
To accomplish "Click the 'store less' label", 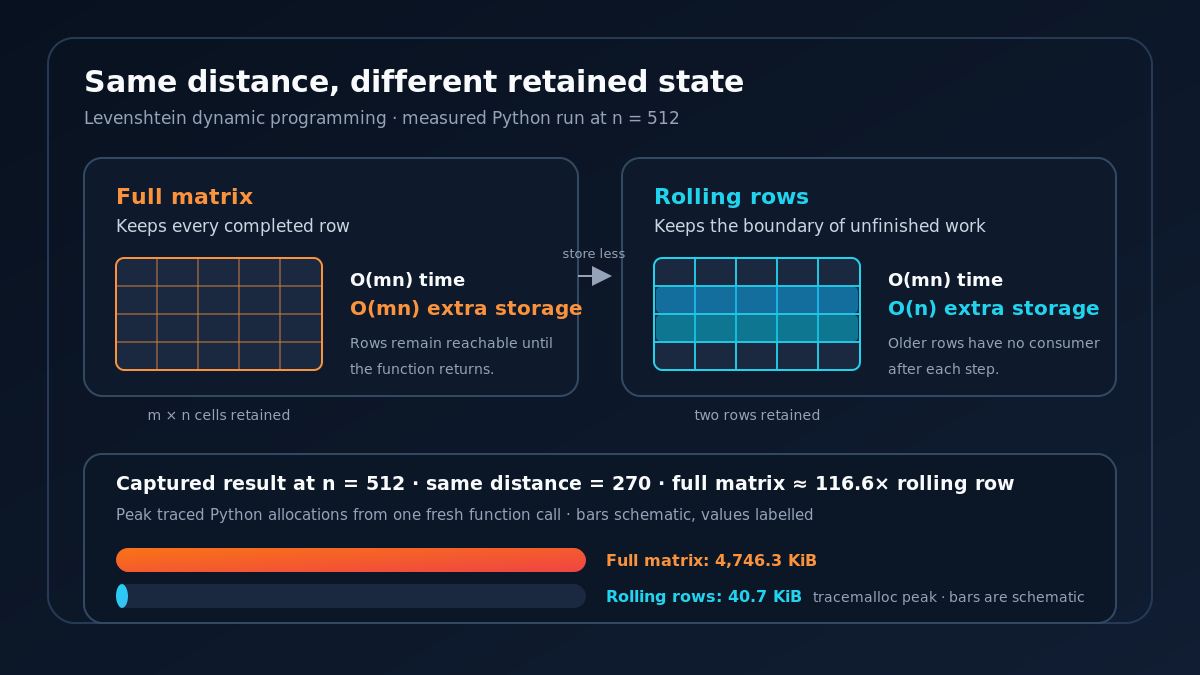I will click(594, 254).
